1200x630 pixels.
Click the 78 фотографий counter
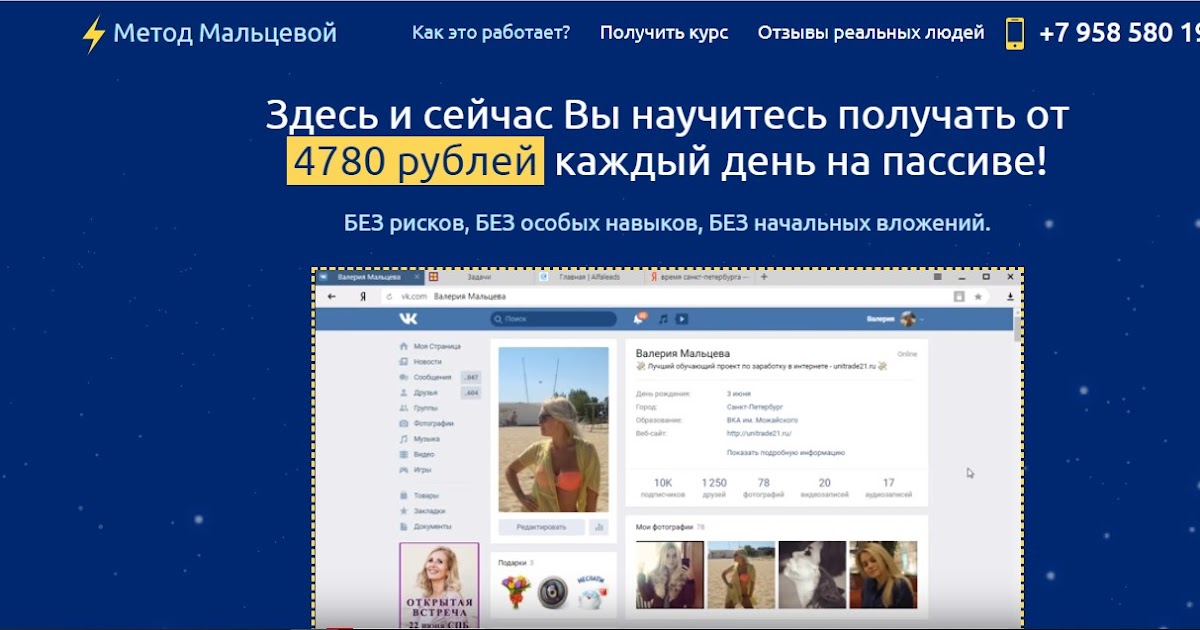[764, 487]
